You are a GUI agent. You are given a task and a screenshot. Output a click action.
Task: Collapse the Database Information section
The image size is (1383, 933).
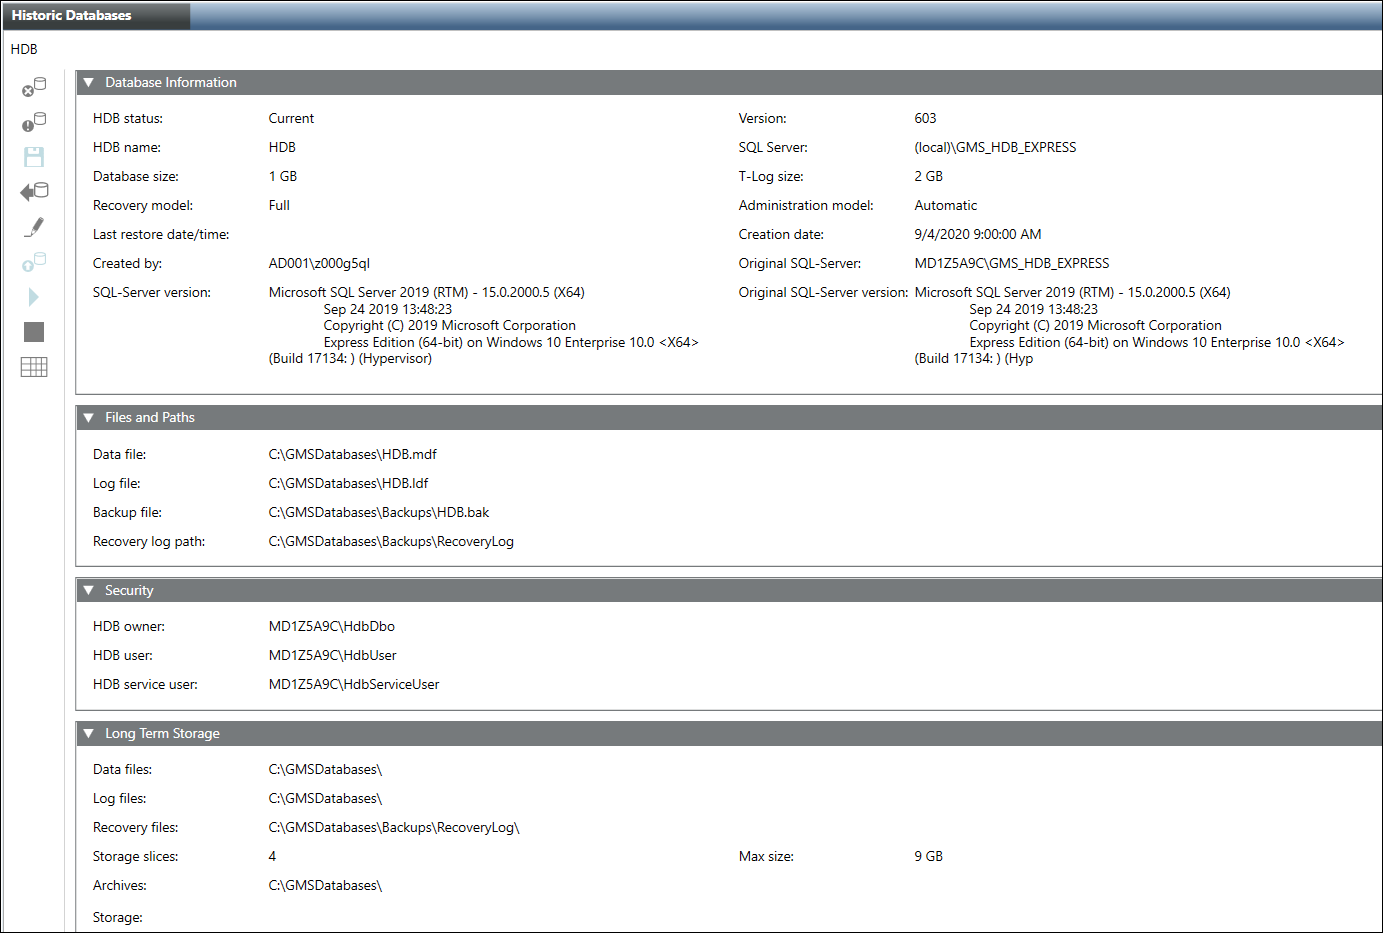pyautogui.click(x=89, y=83)
